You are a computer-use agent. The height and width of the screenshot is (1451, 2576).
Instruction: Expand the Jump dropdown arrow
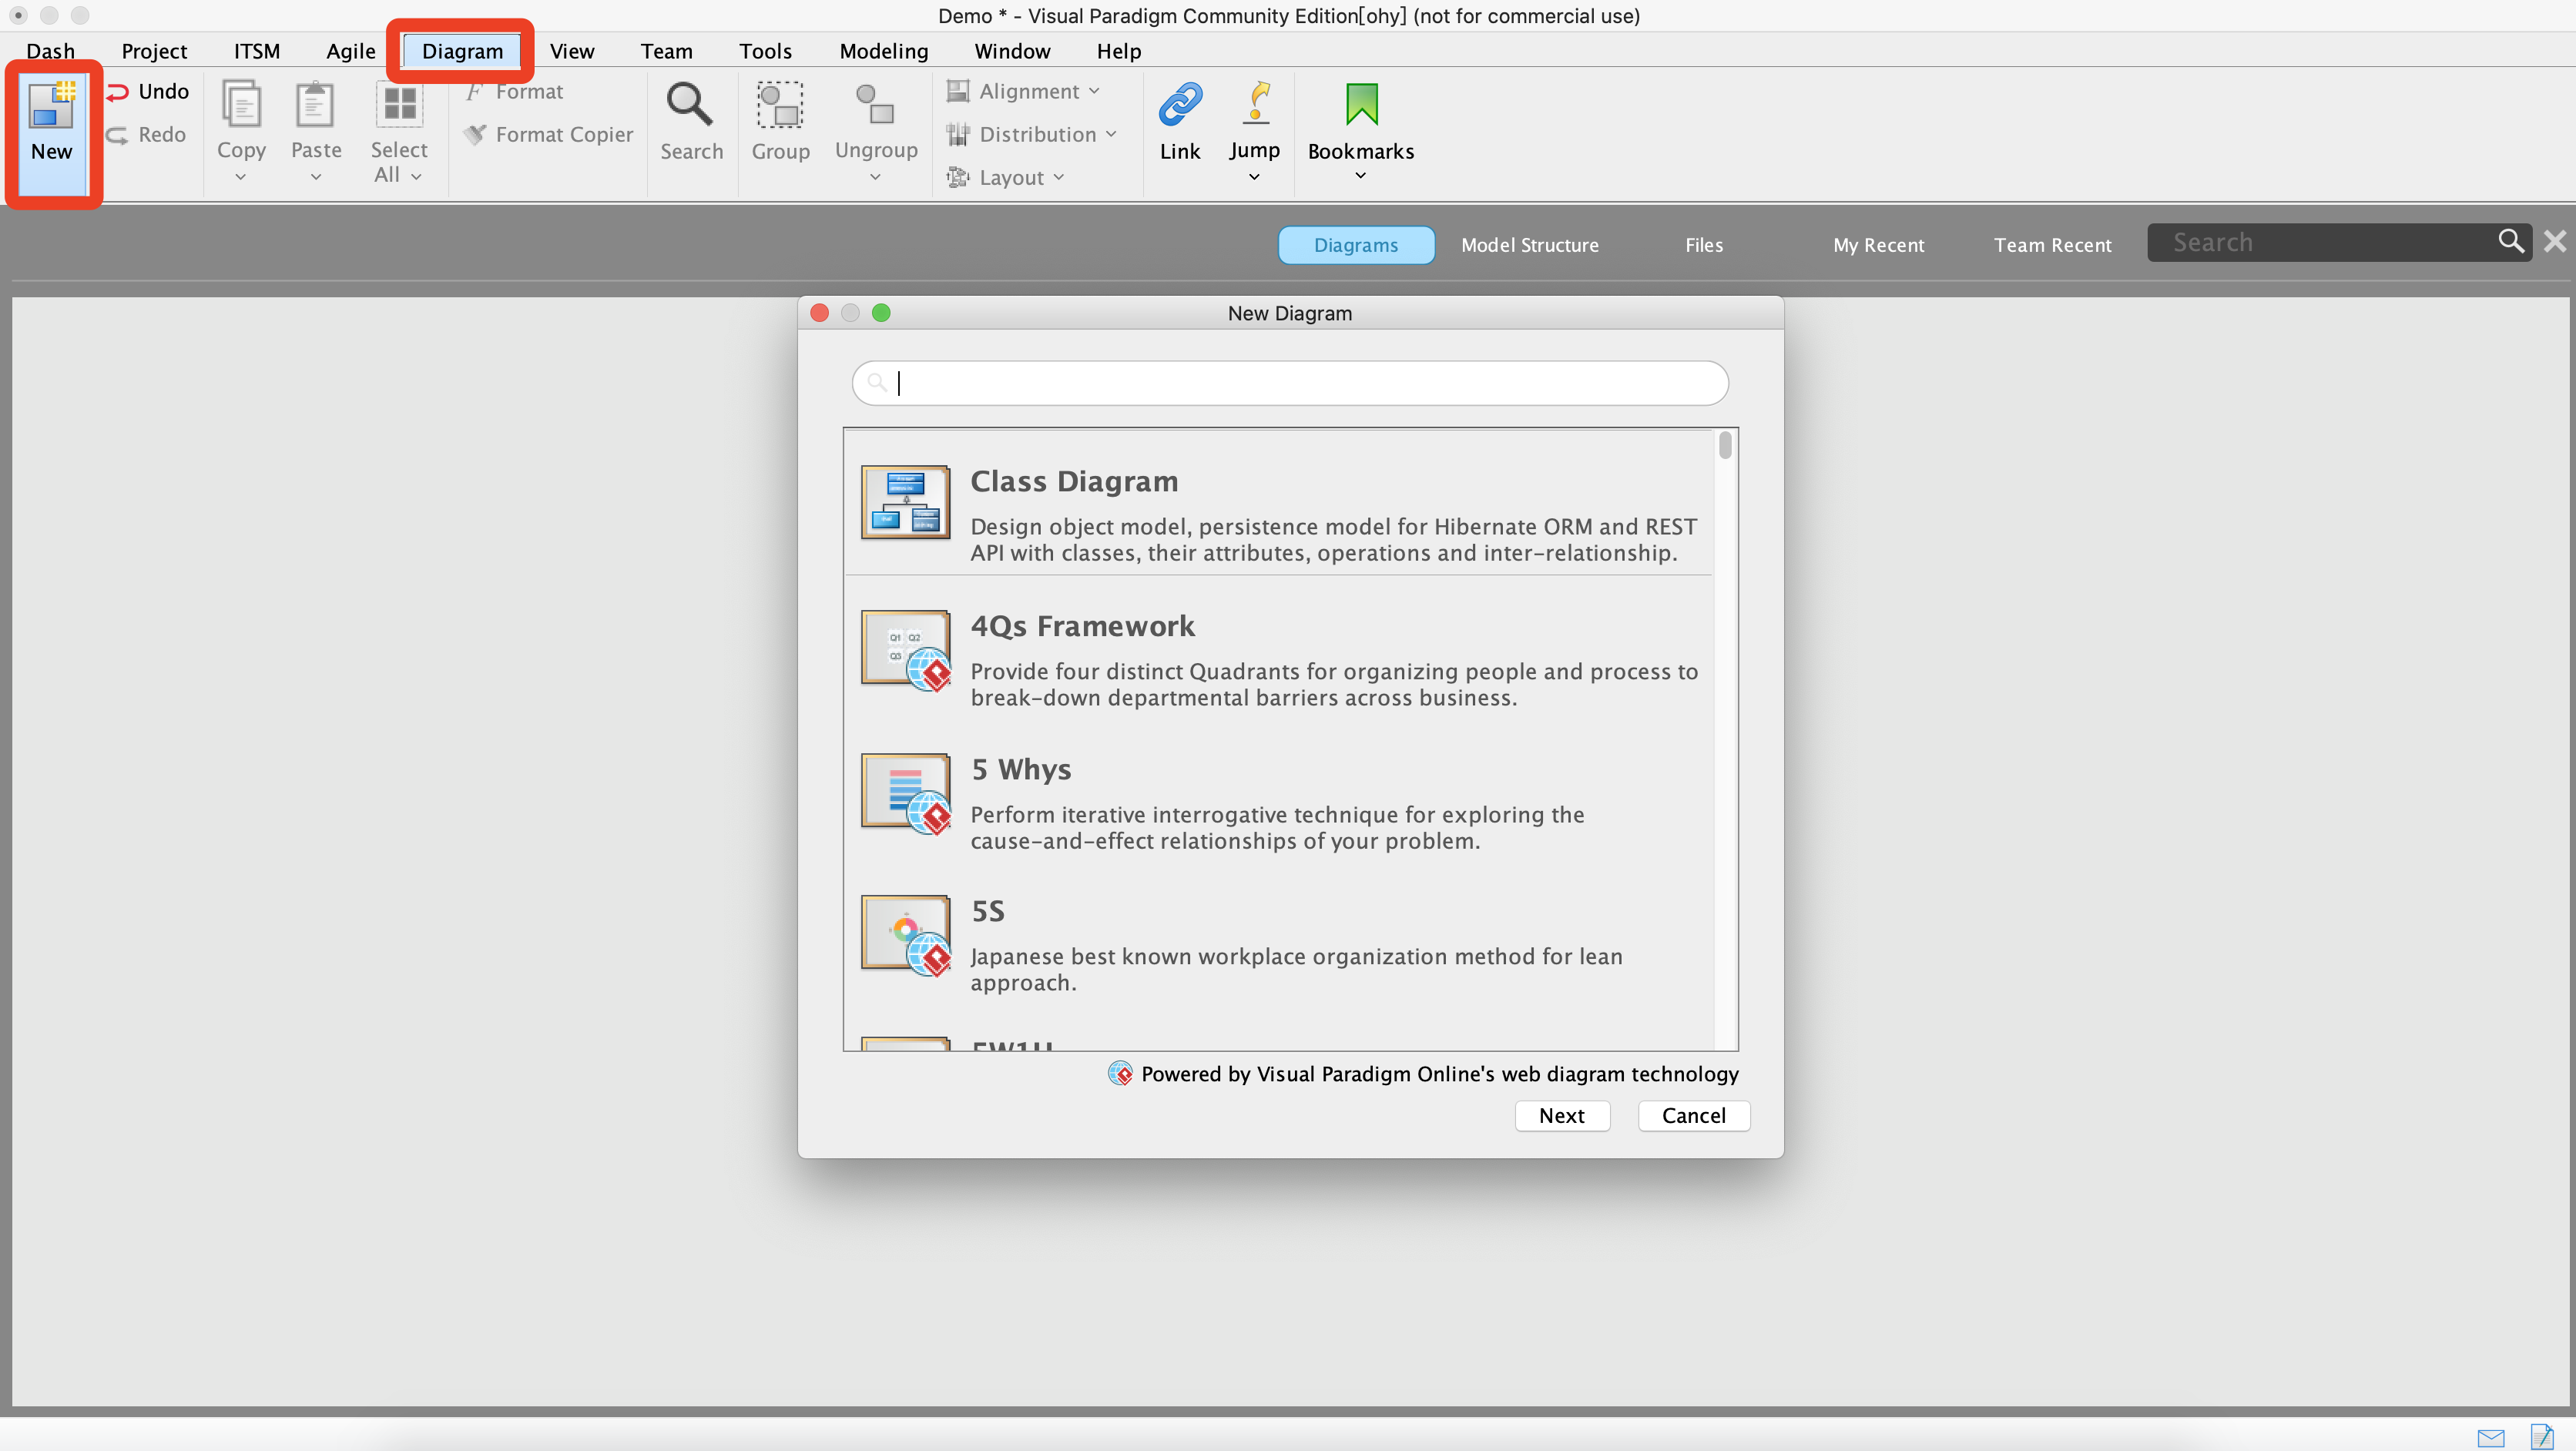1254,177
